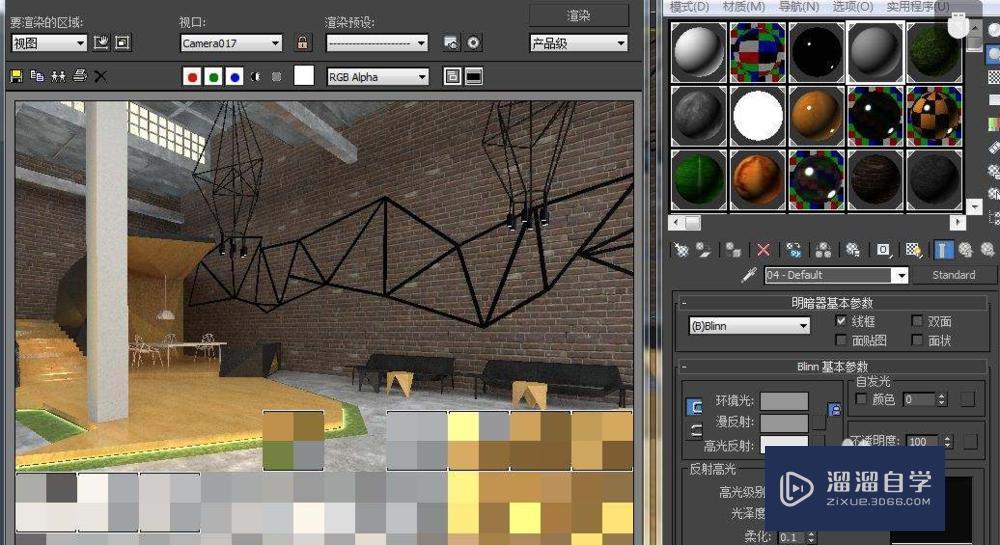Open the RGB Alpha channel dropdown
The width and height of the screenshot is (1000, 545).
click(x=378, y=76)
